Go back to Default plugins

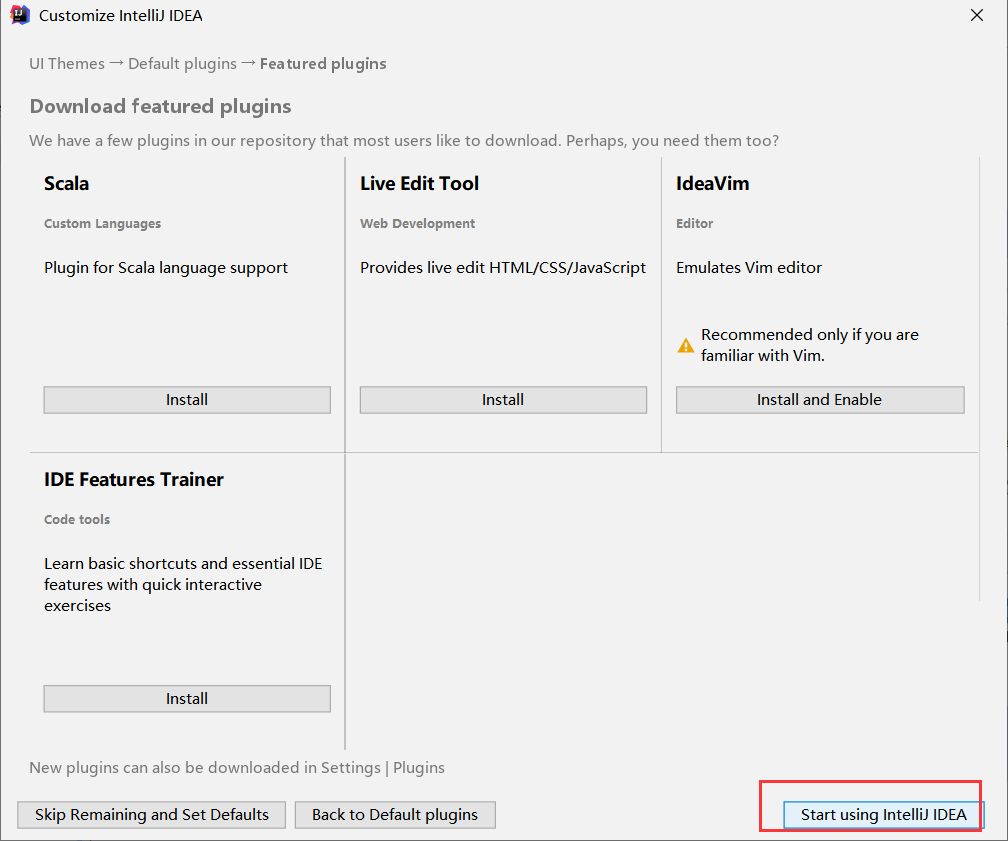[395, 815]
